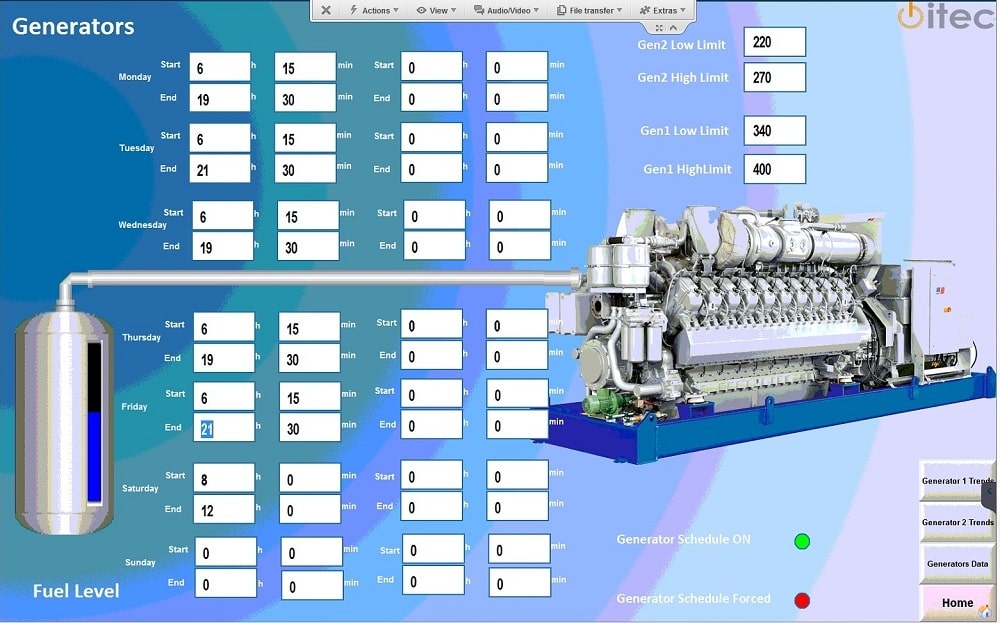Collapse the toolbar with the up chevron

[x=673, y=27]
